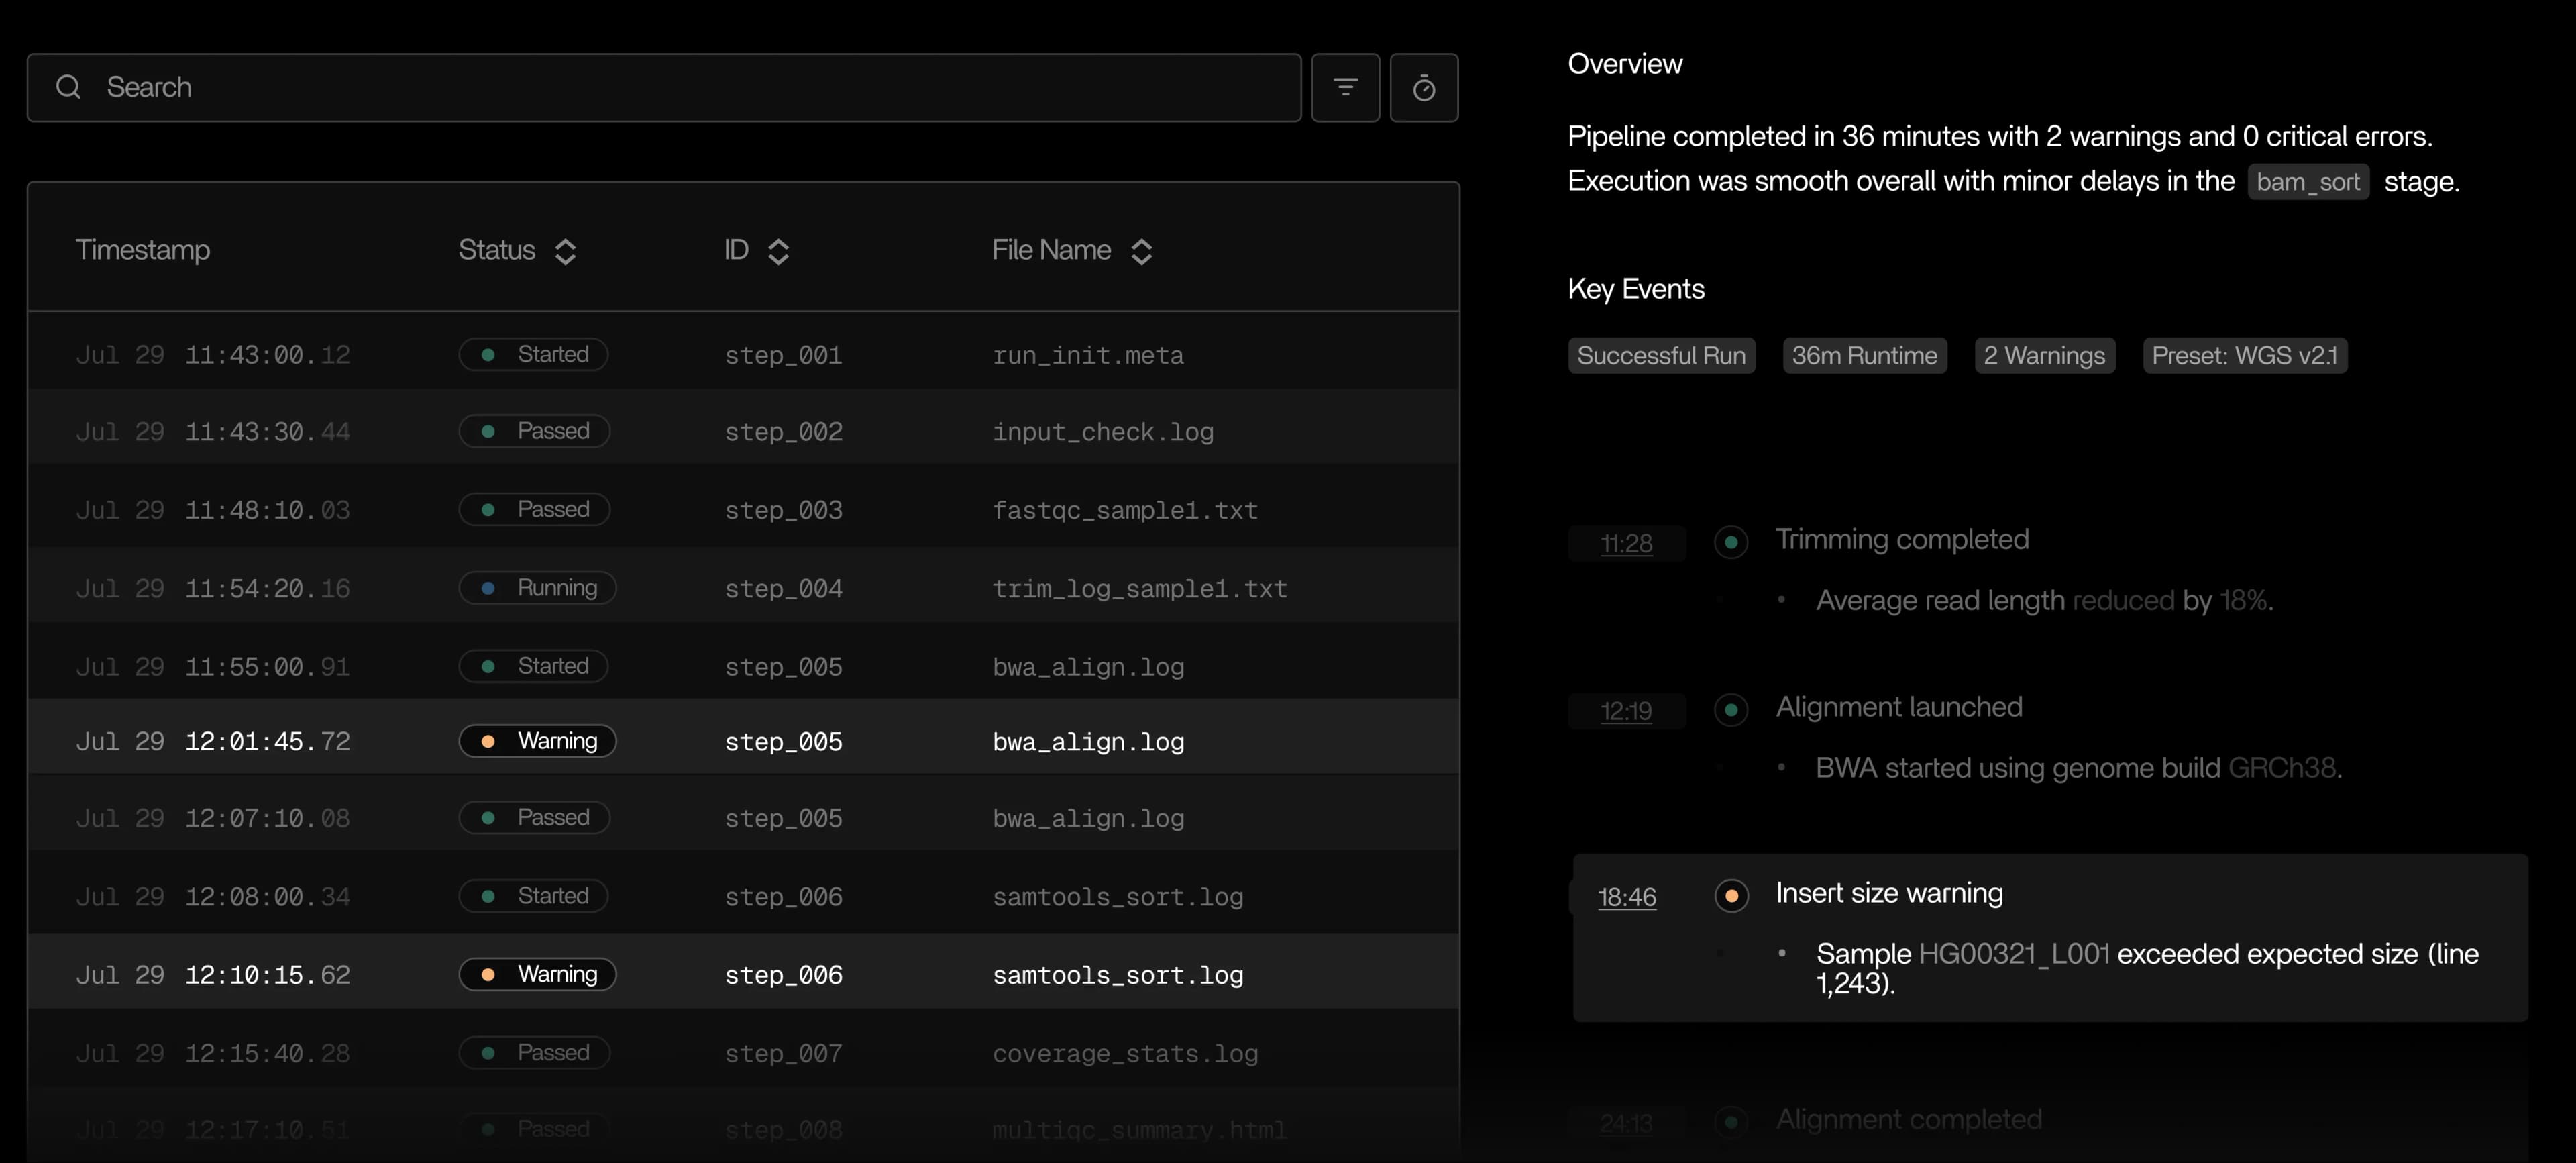The image size is (2576, 1163).
Task: Click the Warning badge on samtools_sort.log row
Action: pos(537,974)
